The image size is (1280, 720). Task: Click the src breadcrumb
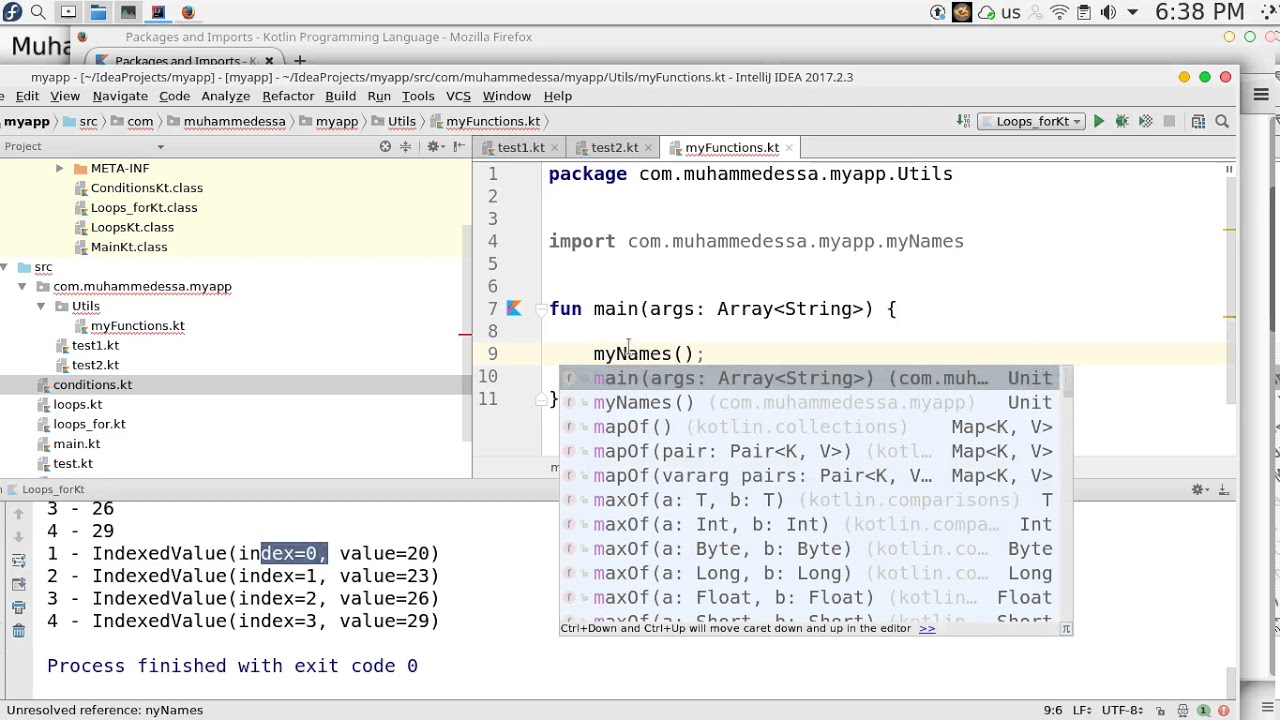pos(88,121)
